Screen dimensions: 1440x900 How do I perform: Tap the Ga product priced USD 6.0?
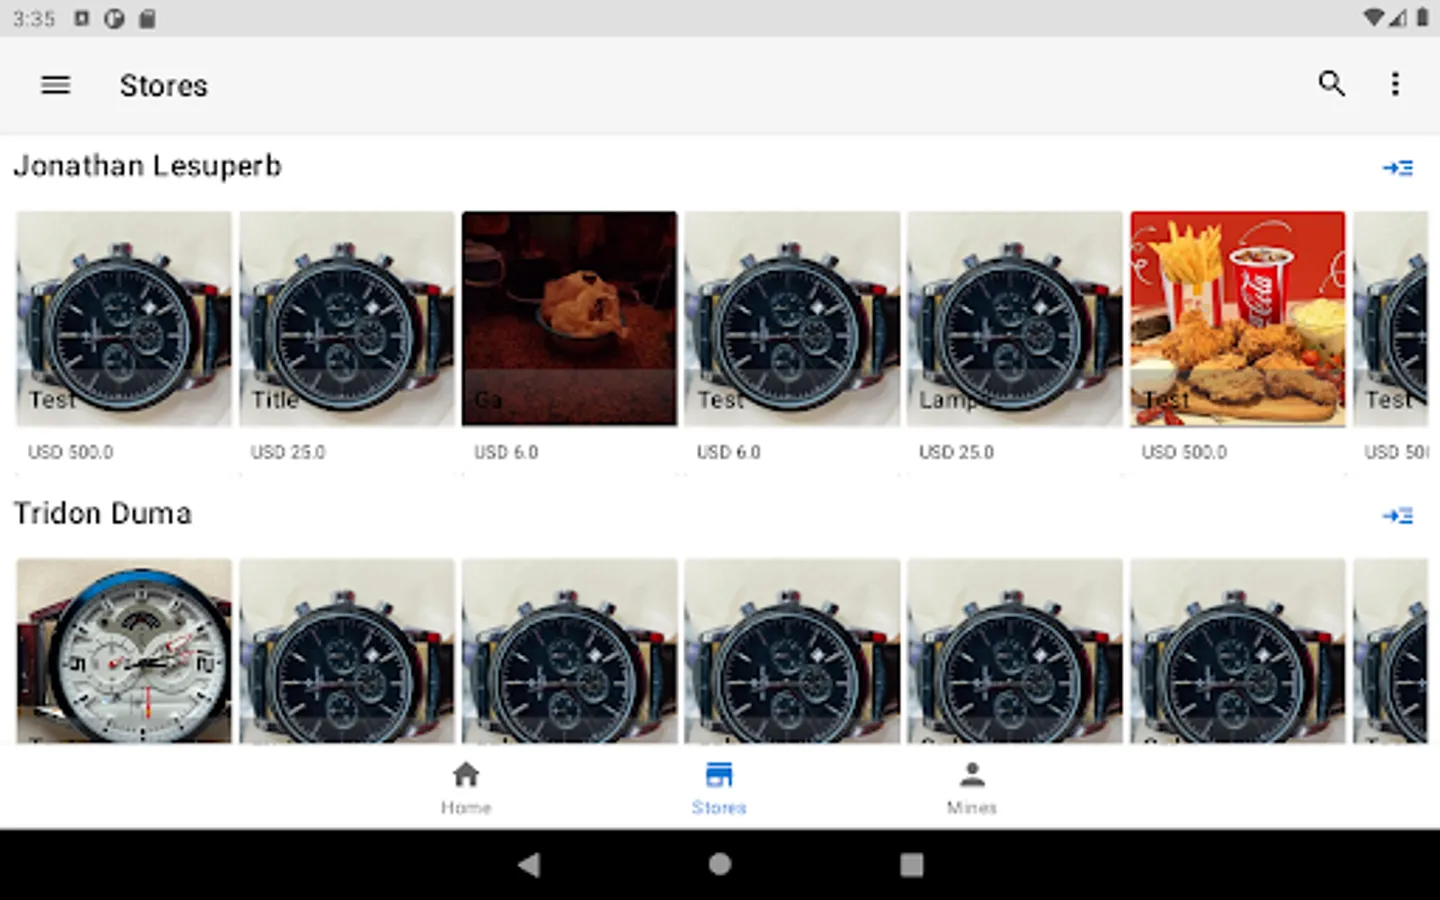click(x=569, y=318)
